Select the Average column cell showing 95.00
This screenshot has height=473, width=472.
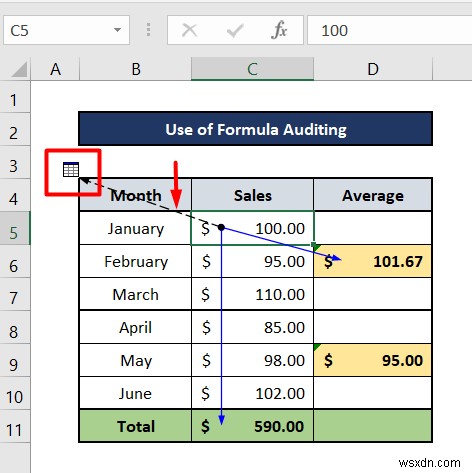coord(373,360)
